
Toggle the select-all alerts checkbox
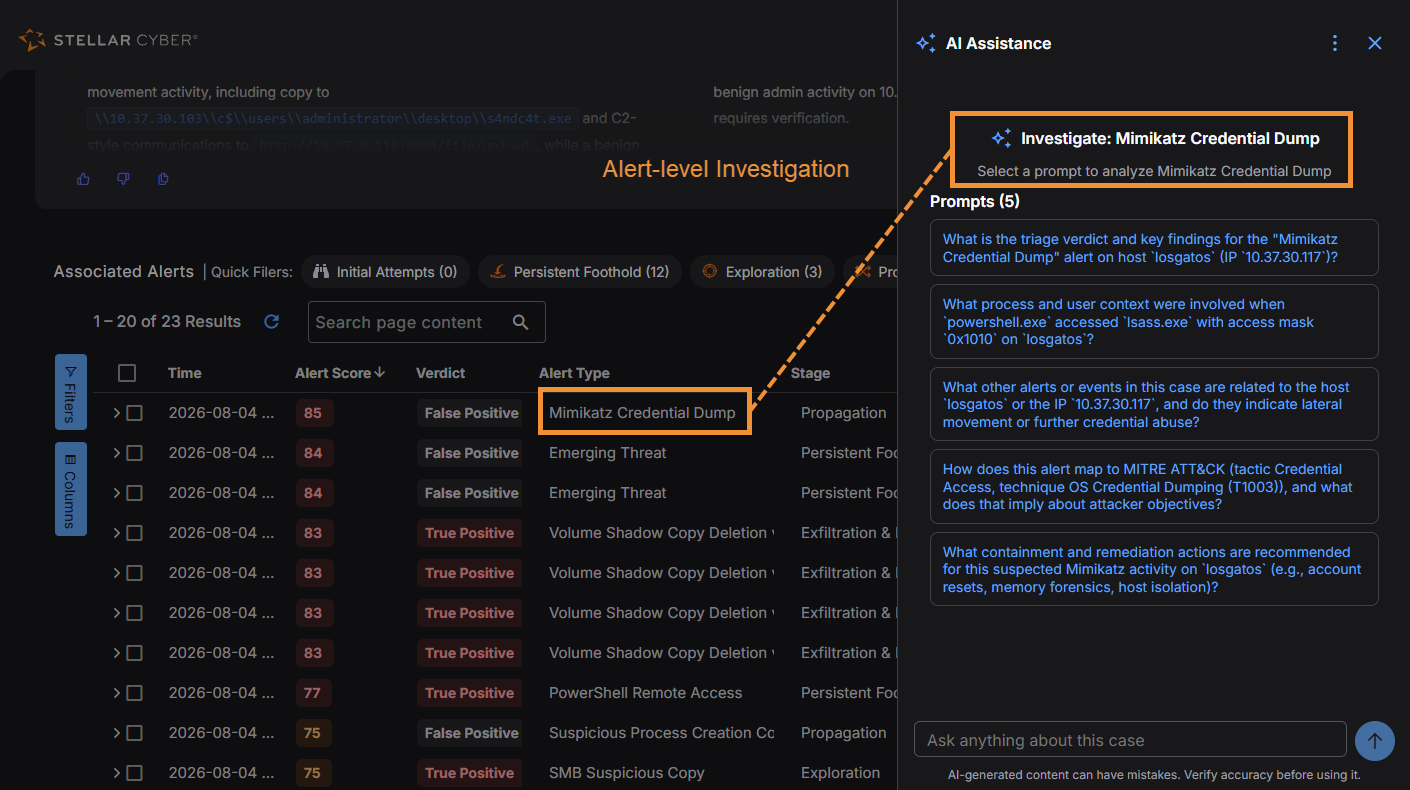click(127, 373)
